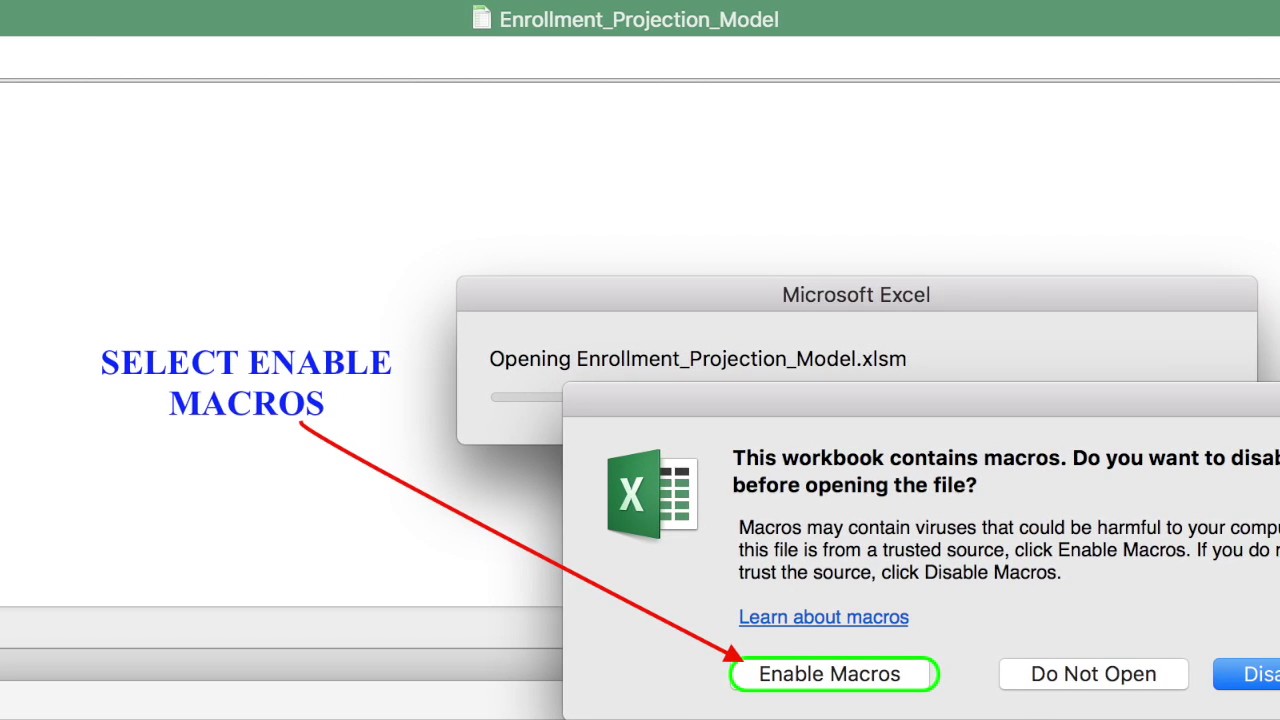Click the Enrollment_Projection_Model window title

pyautogui.click(x=638, y=19)
